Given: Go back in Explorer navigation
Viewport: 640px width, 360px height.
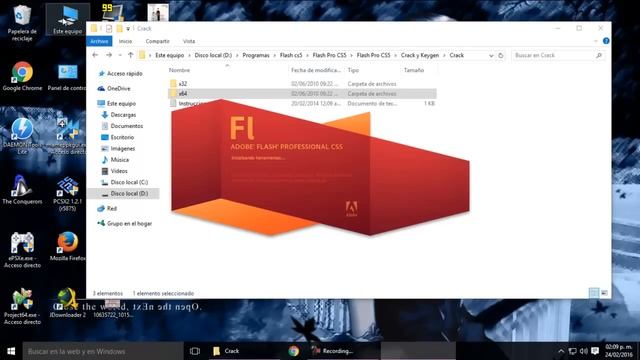Looking at the screenshot, I should pyautogui.click(x=95, y=55).
